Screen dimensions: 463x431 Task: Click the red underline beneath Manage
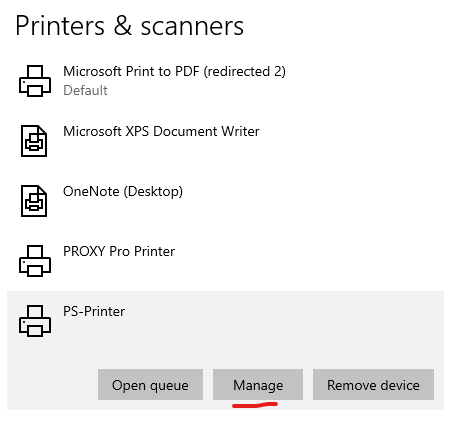[255, 405]
